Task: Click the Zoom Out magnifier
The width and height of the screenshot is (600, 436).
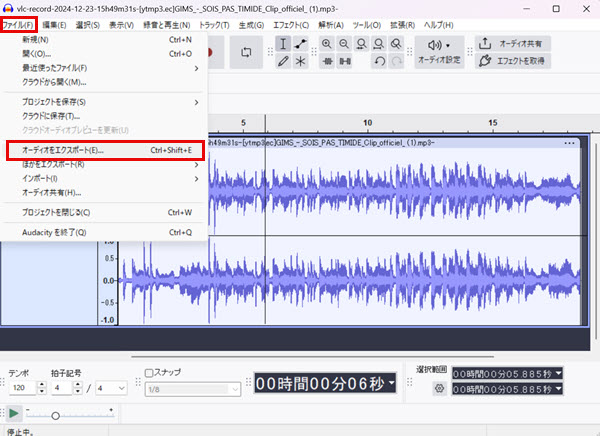Action: [x=344, y=44]
